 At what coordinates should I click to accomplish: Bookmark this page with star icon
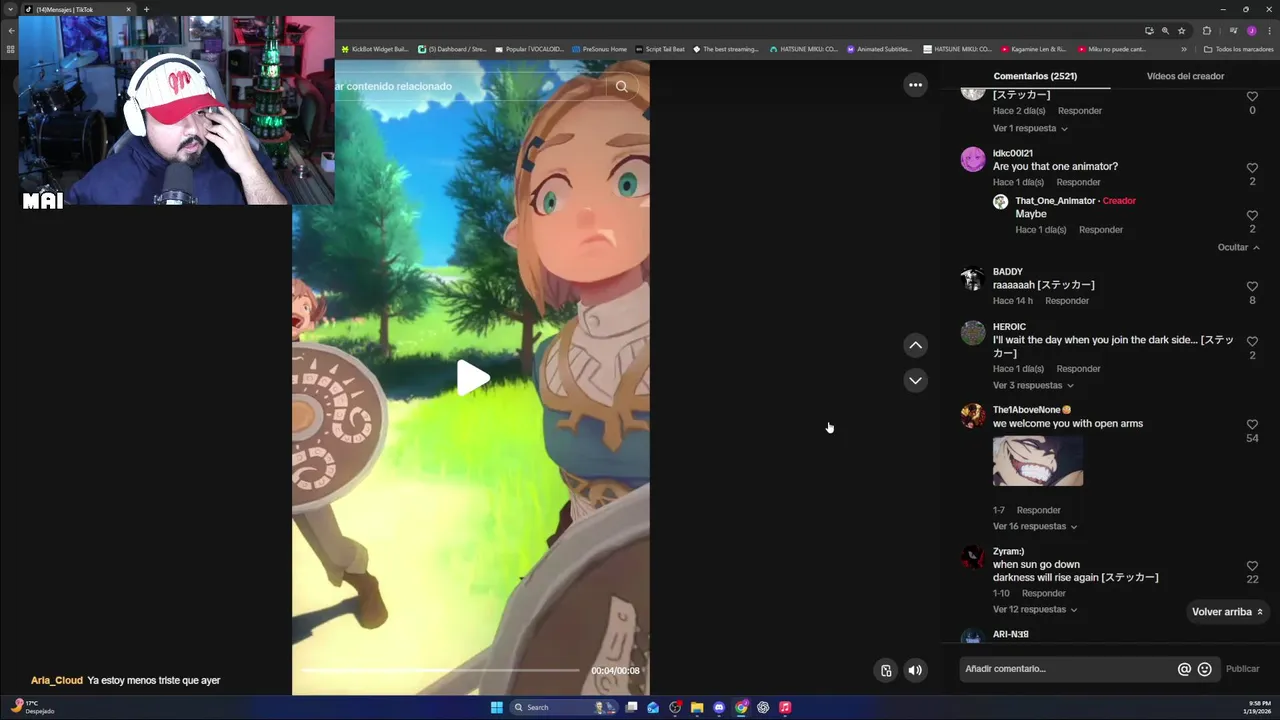1181,31
